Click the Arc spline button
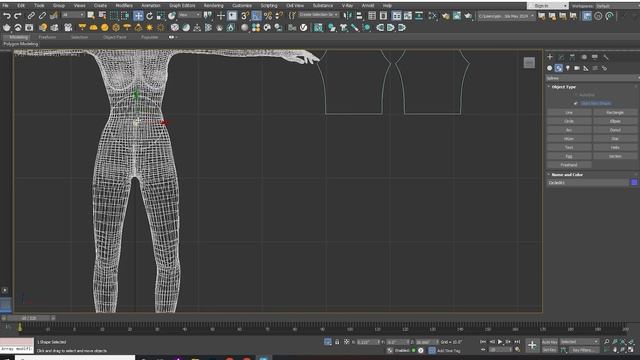The height and width of the screenshot is (360, 640). [x=569, y=130]
